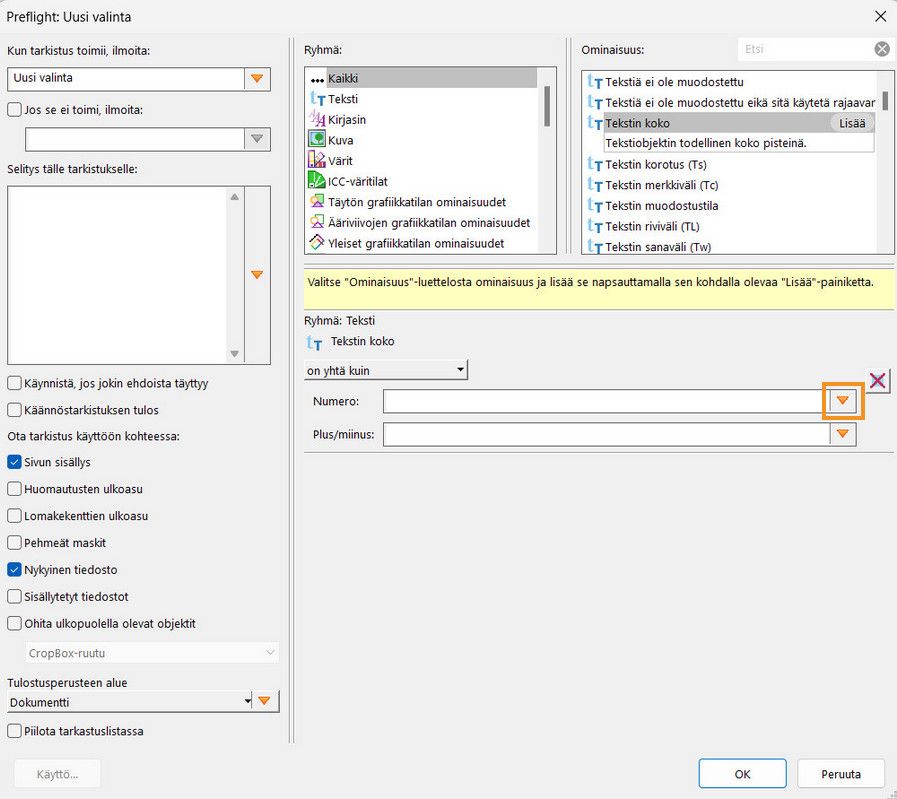Click icon beside selected Tekstin koko property
The image size is (897, 799).
point(595,123)
